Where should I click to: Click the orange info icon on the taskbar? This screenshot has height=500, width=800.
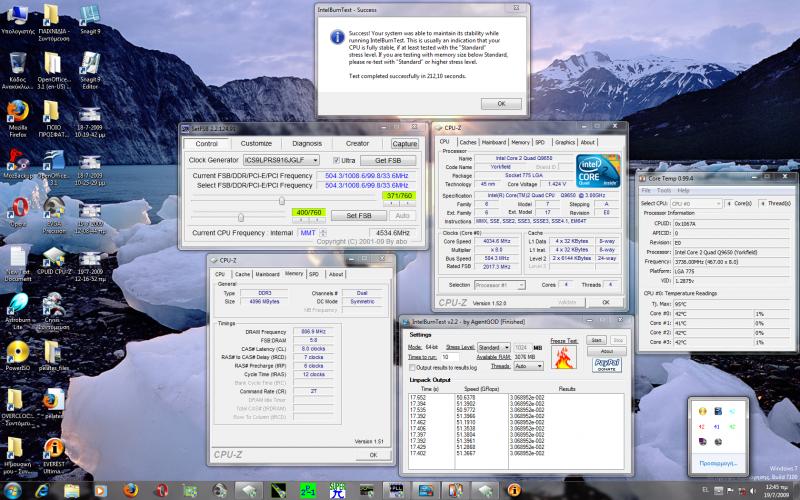point(514,490)
